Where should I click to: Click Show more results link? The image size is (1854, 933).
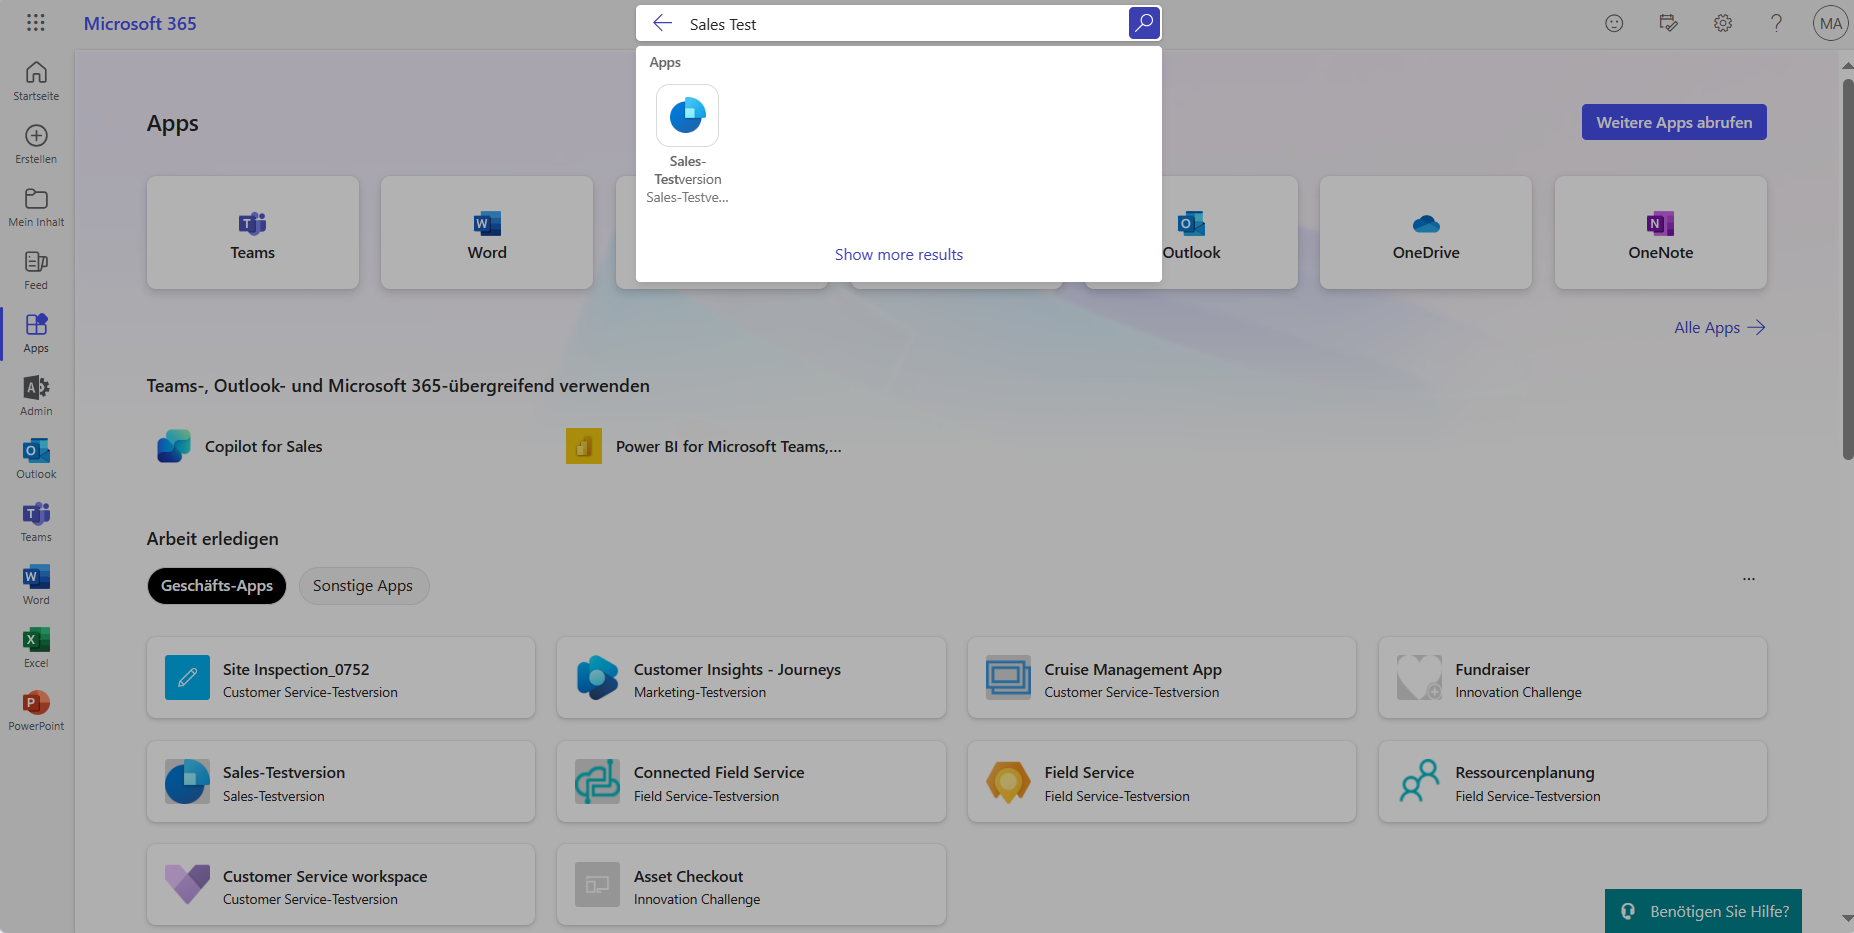tap(899, 254)
